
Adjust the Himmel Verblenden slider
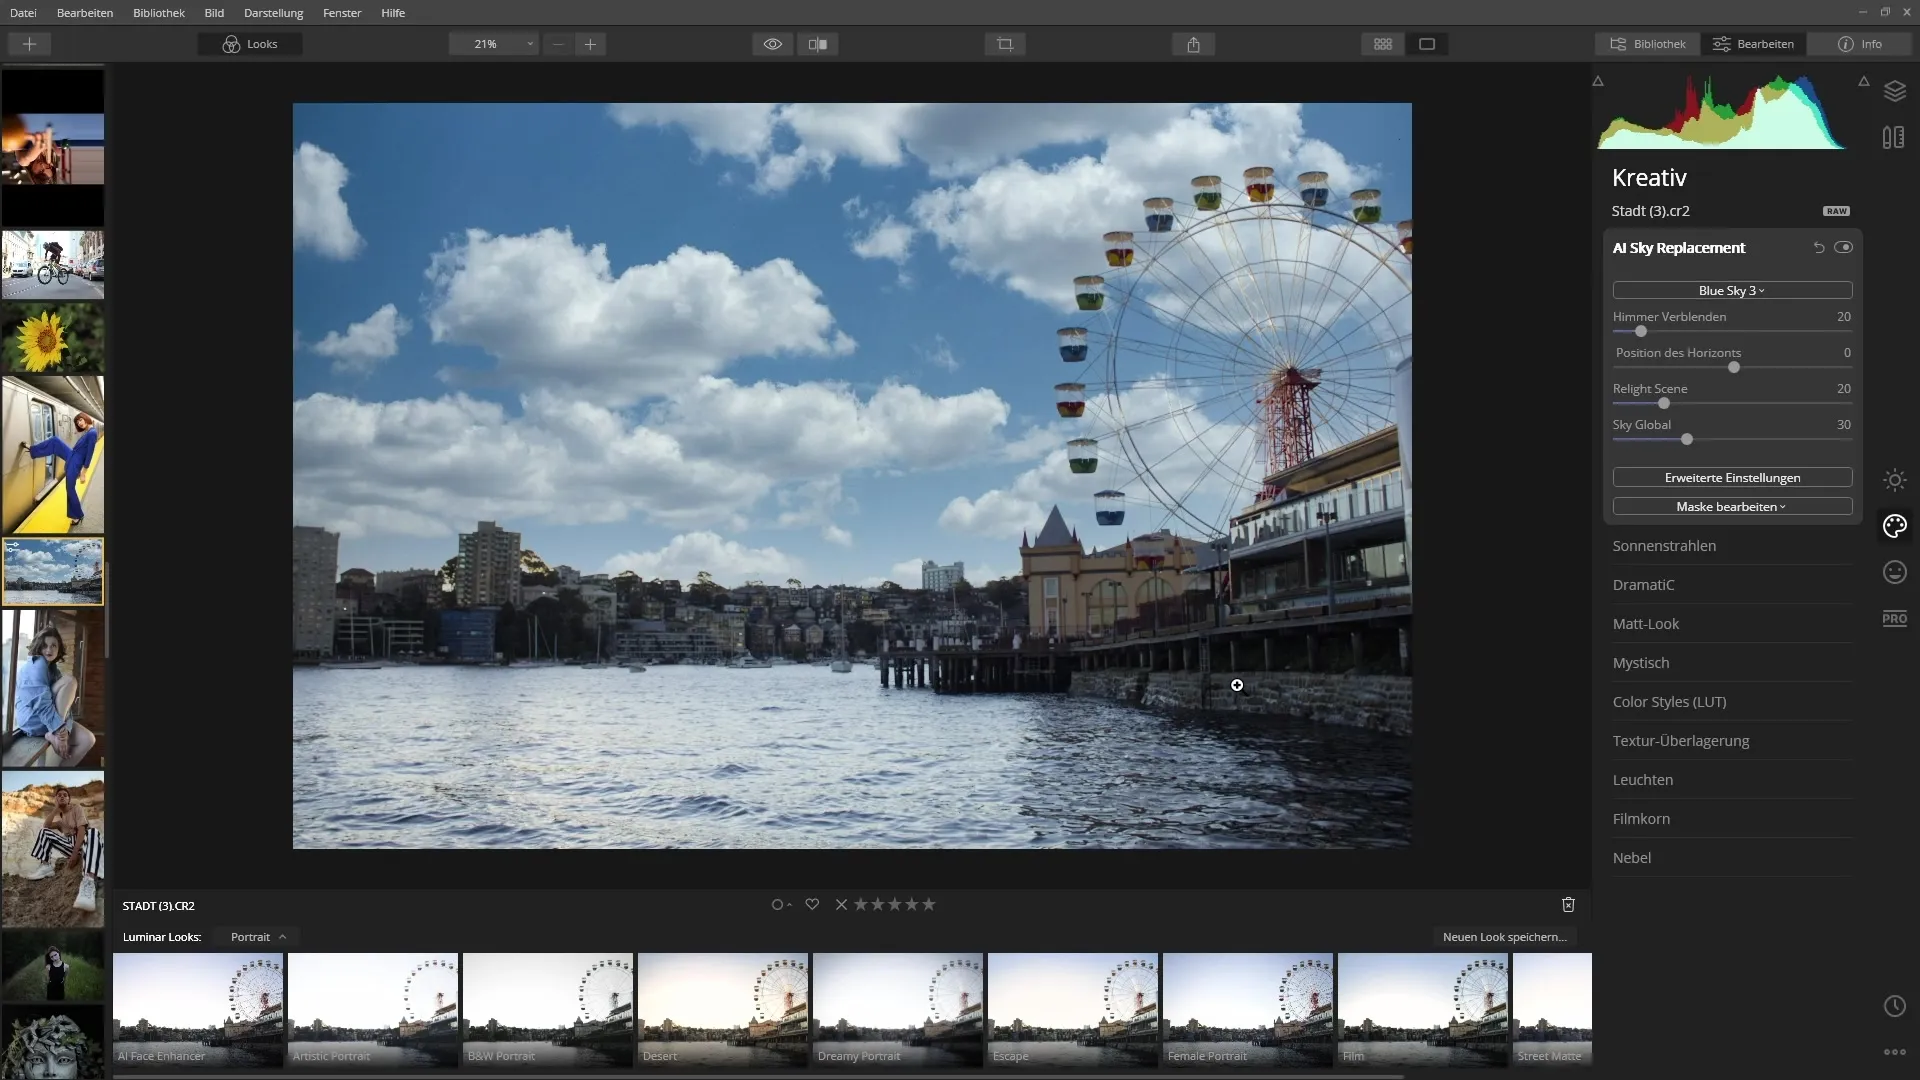click(x=1640, y=331)
